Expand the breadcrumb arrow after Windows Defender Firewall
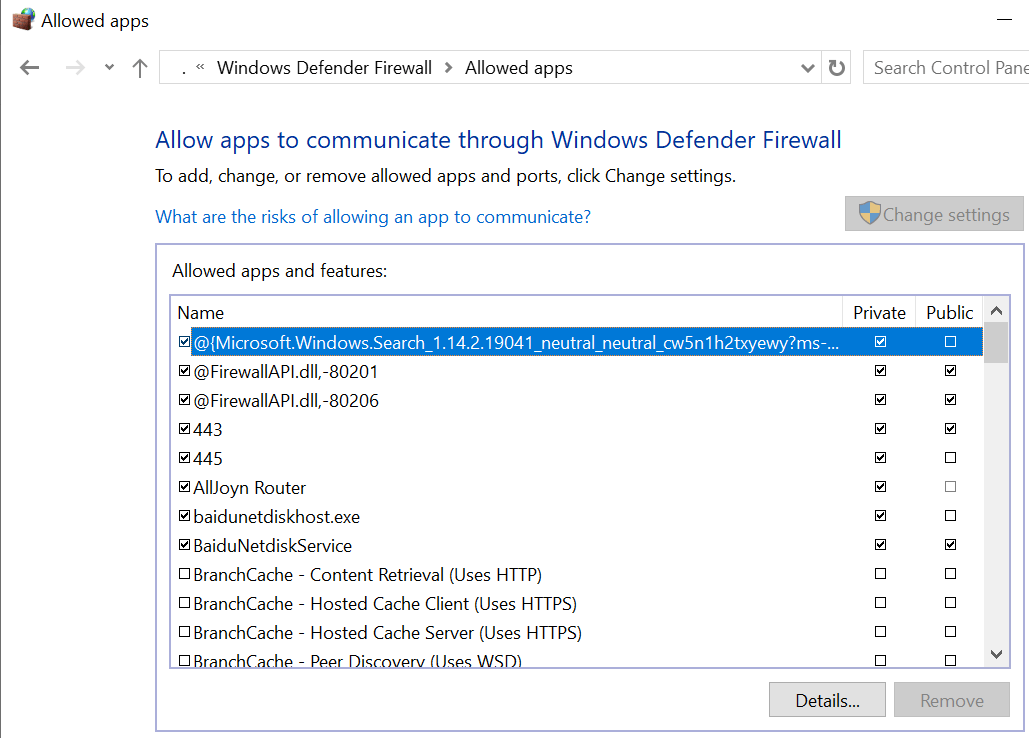 [x=448, y=68]
